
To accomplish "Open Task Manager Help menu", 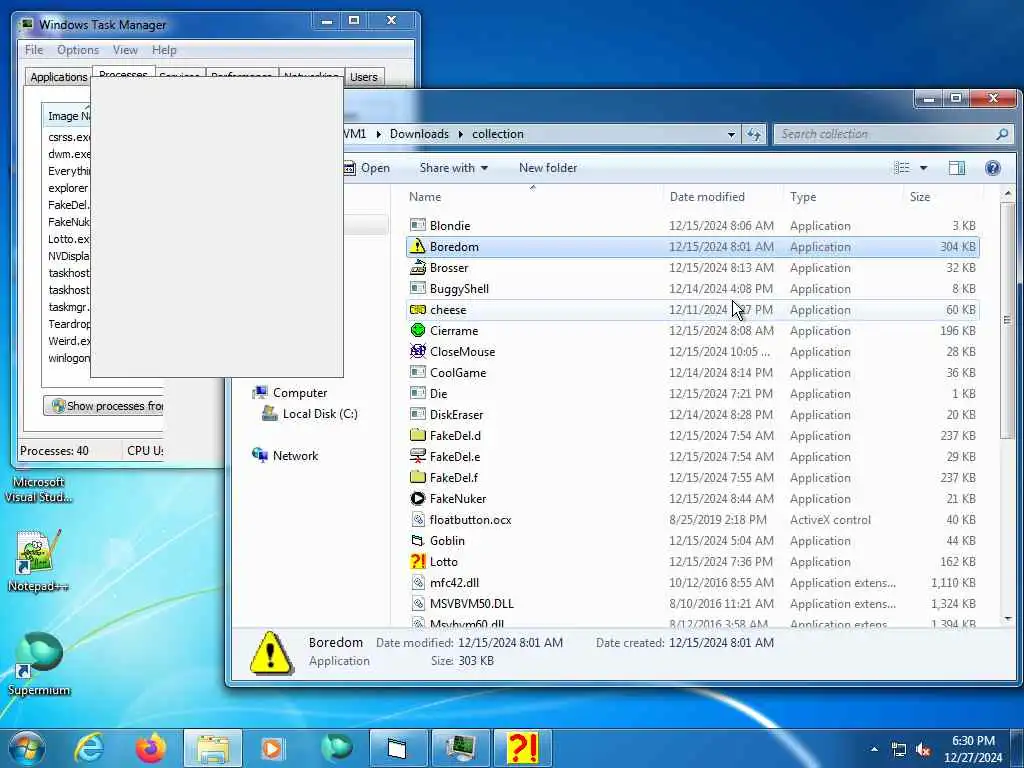I will point(164,50).
